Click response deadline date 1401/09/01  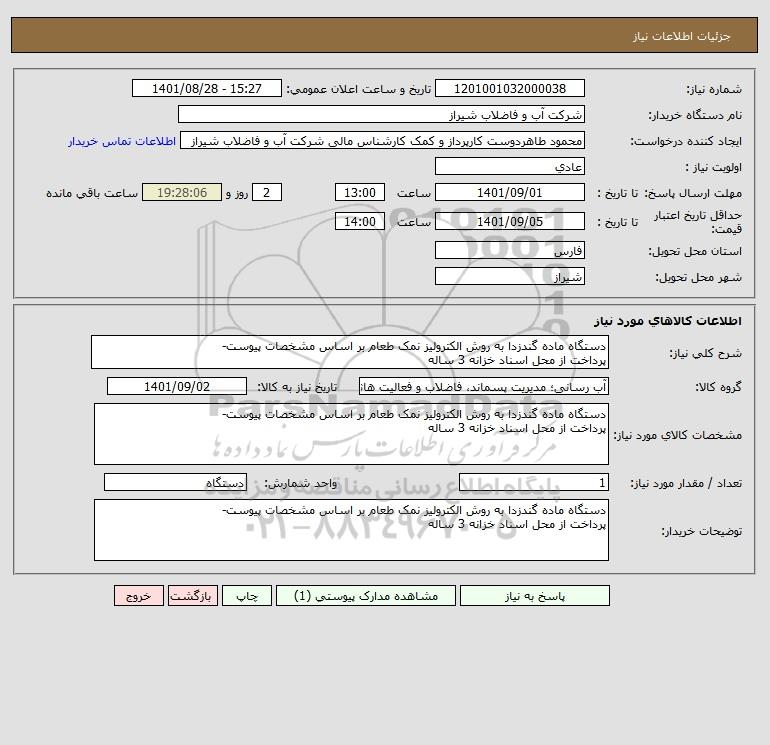tap(510, 193)
